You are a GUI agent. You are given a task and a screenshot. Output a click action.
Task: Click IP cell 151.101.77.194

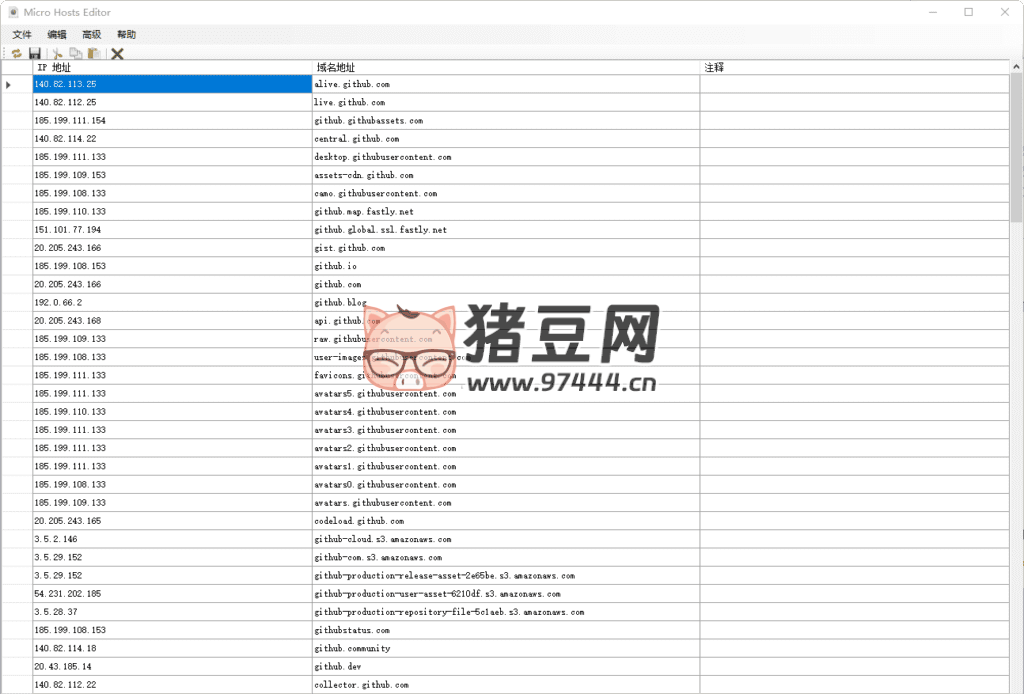point(172,230)
